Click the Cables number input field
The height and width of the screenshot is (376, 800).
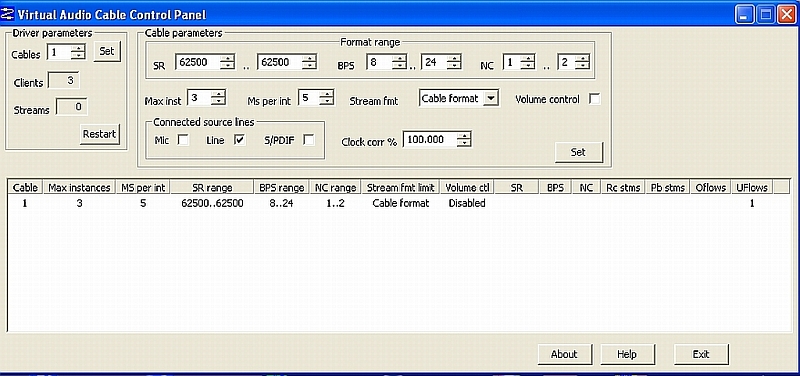[x=59, y=52]
